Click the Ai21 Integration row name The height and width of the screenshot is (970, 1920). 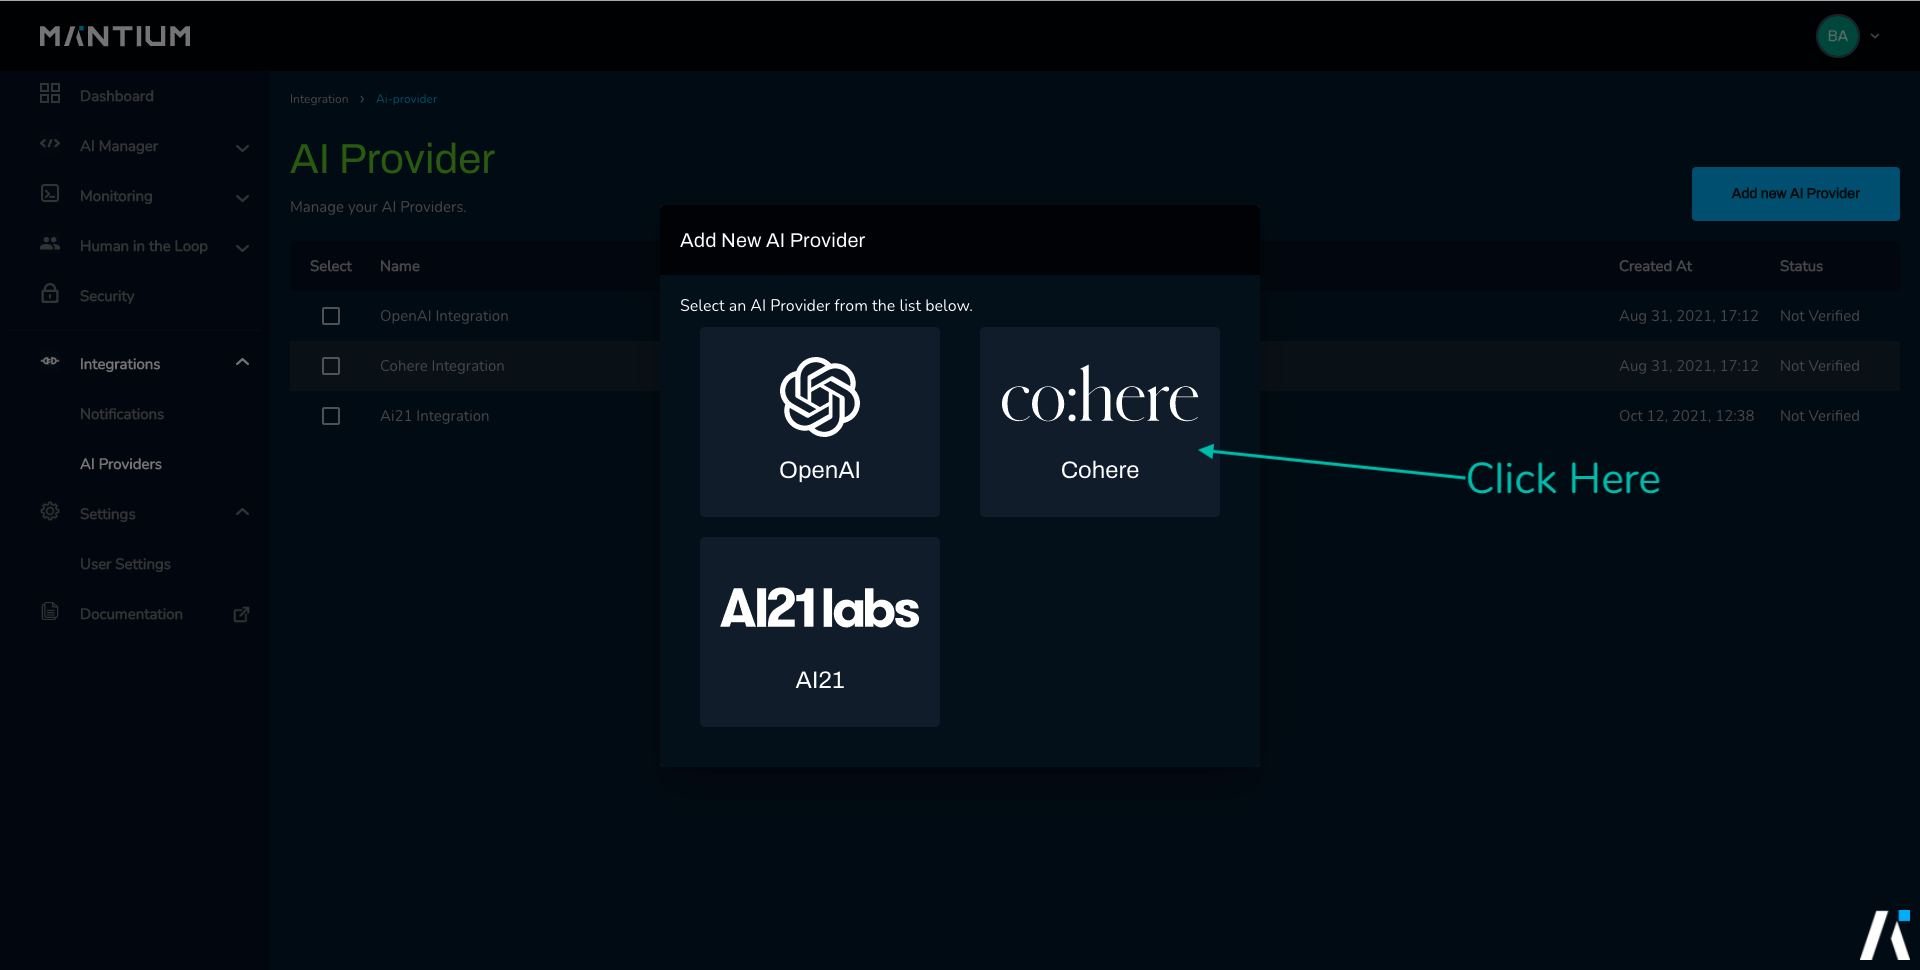(434, 416)
